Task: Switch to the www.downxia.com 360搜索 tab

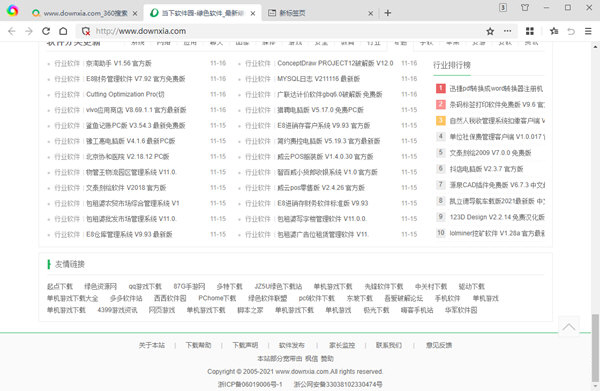Action: pos(85,13)
